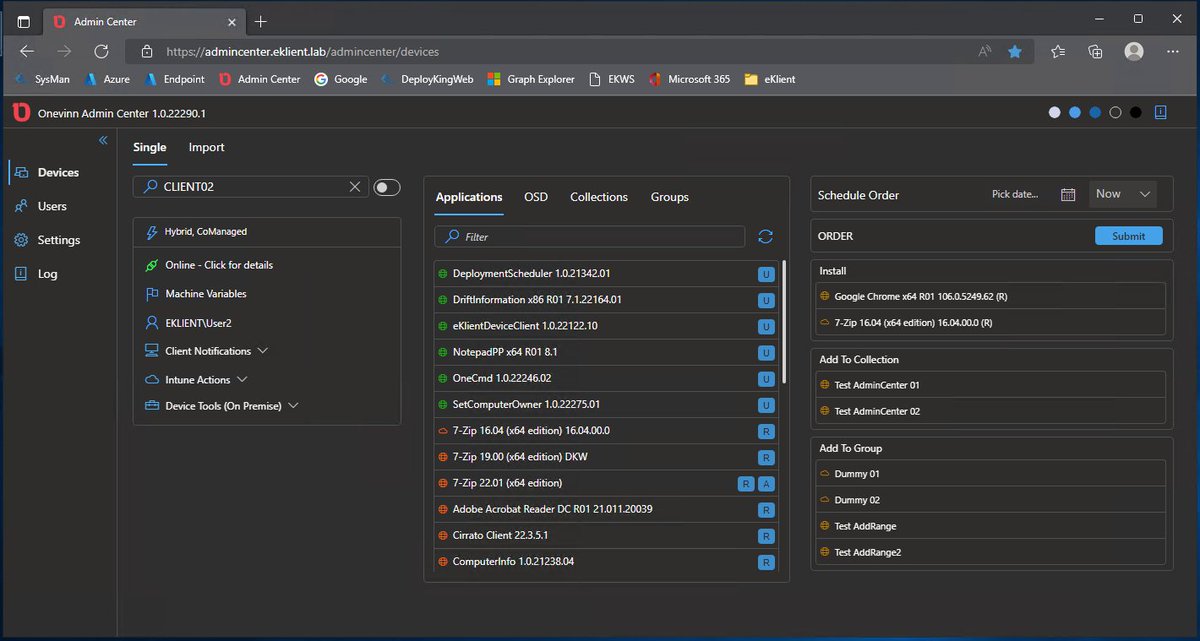
Task: Click the info icon in the top bar
Action: coord(1160,112)
